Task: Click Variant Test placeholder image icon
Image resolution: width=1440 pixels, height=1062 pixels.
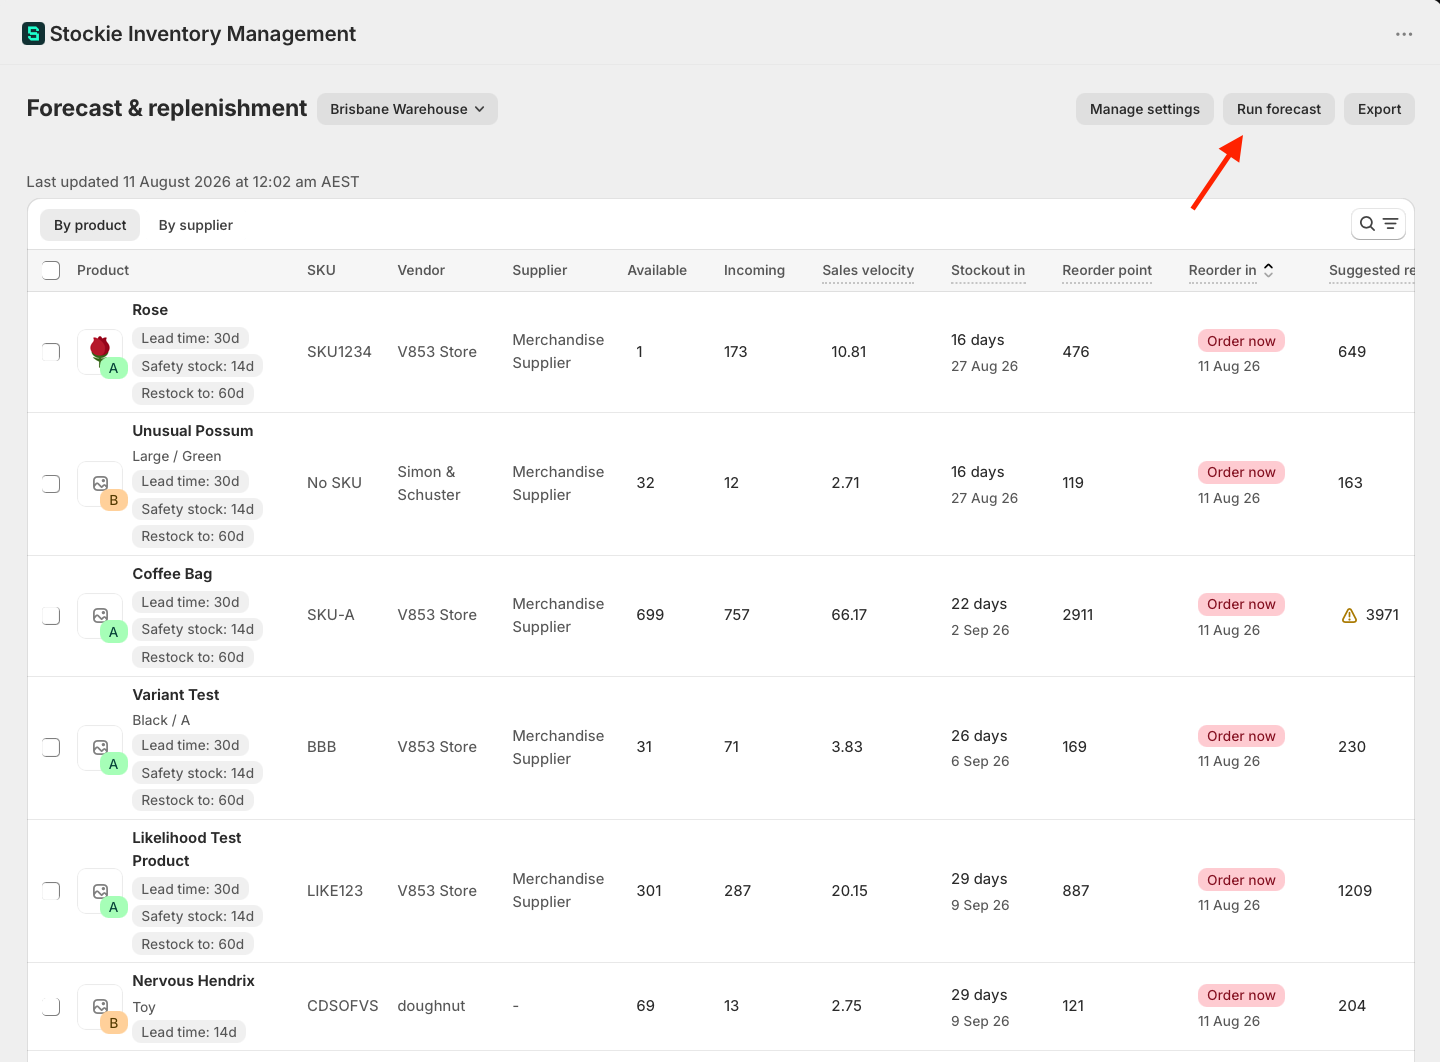Action: tap(100, 747)
